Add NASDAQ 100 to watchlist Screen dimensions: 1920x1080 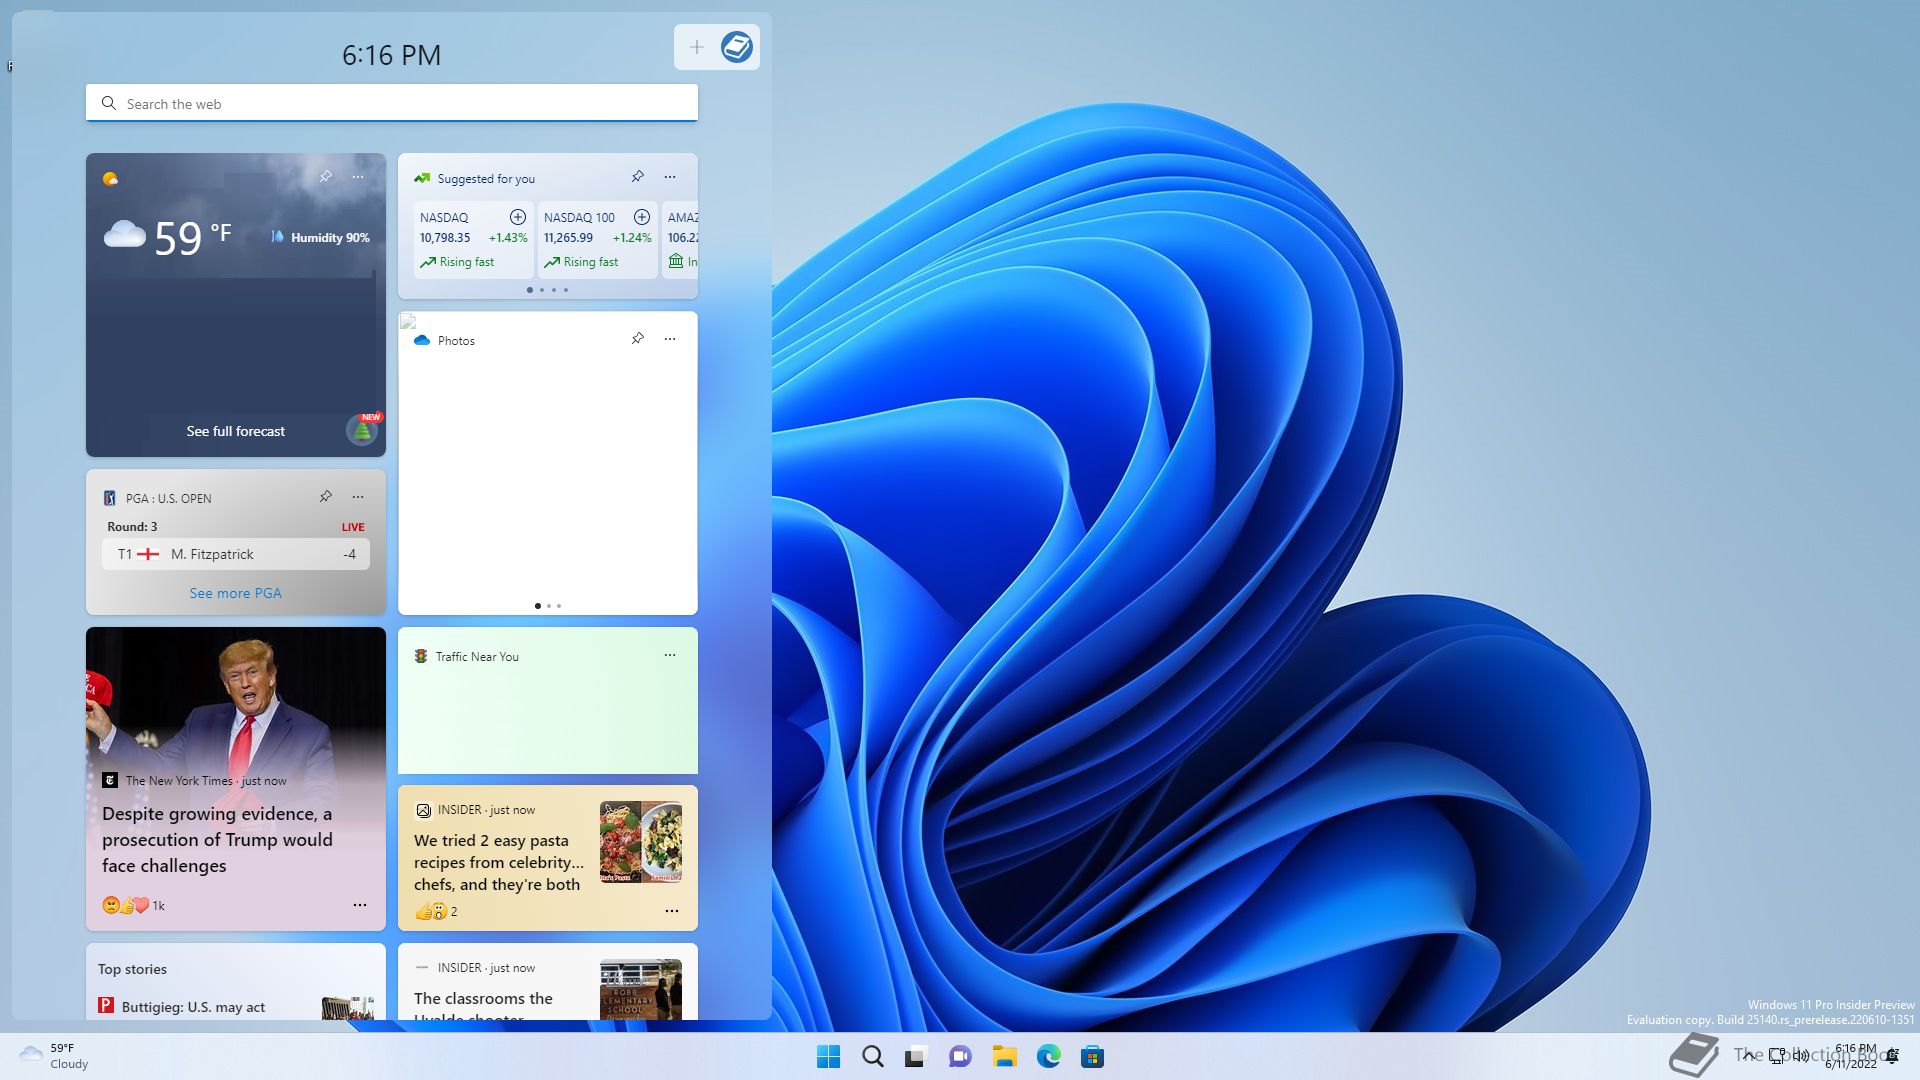point(642,217)
